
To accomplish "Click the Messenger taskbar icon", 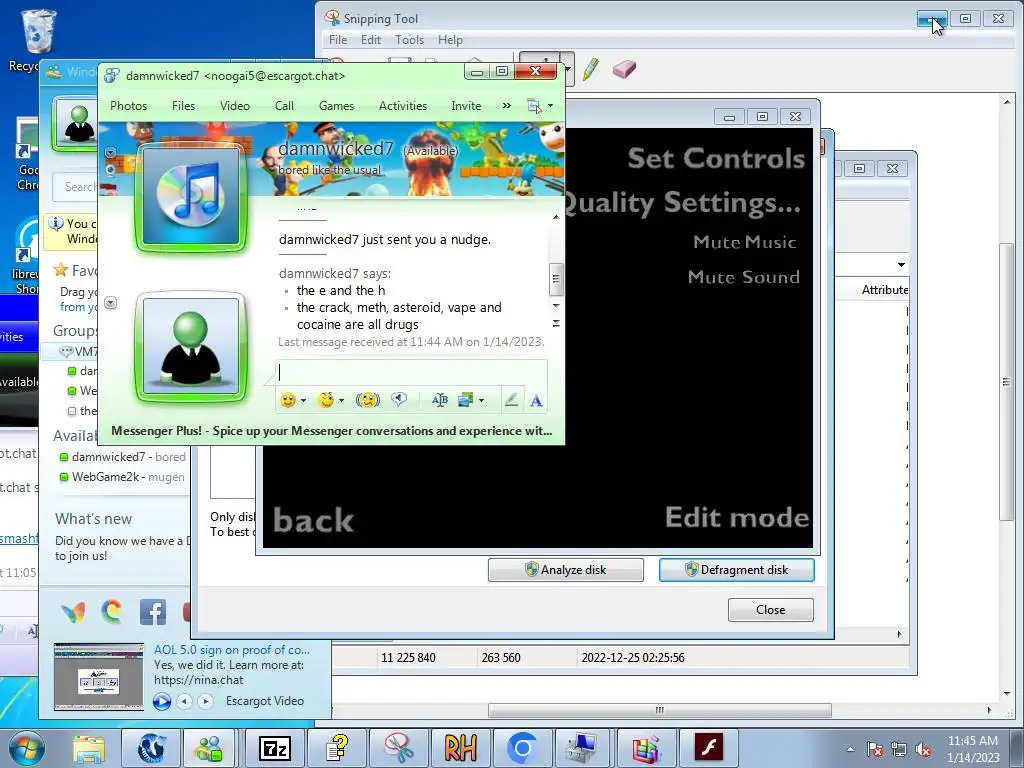I will click(x=210, y=749).
